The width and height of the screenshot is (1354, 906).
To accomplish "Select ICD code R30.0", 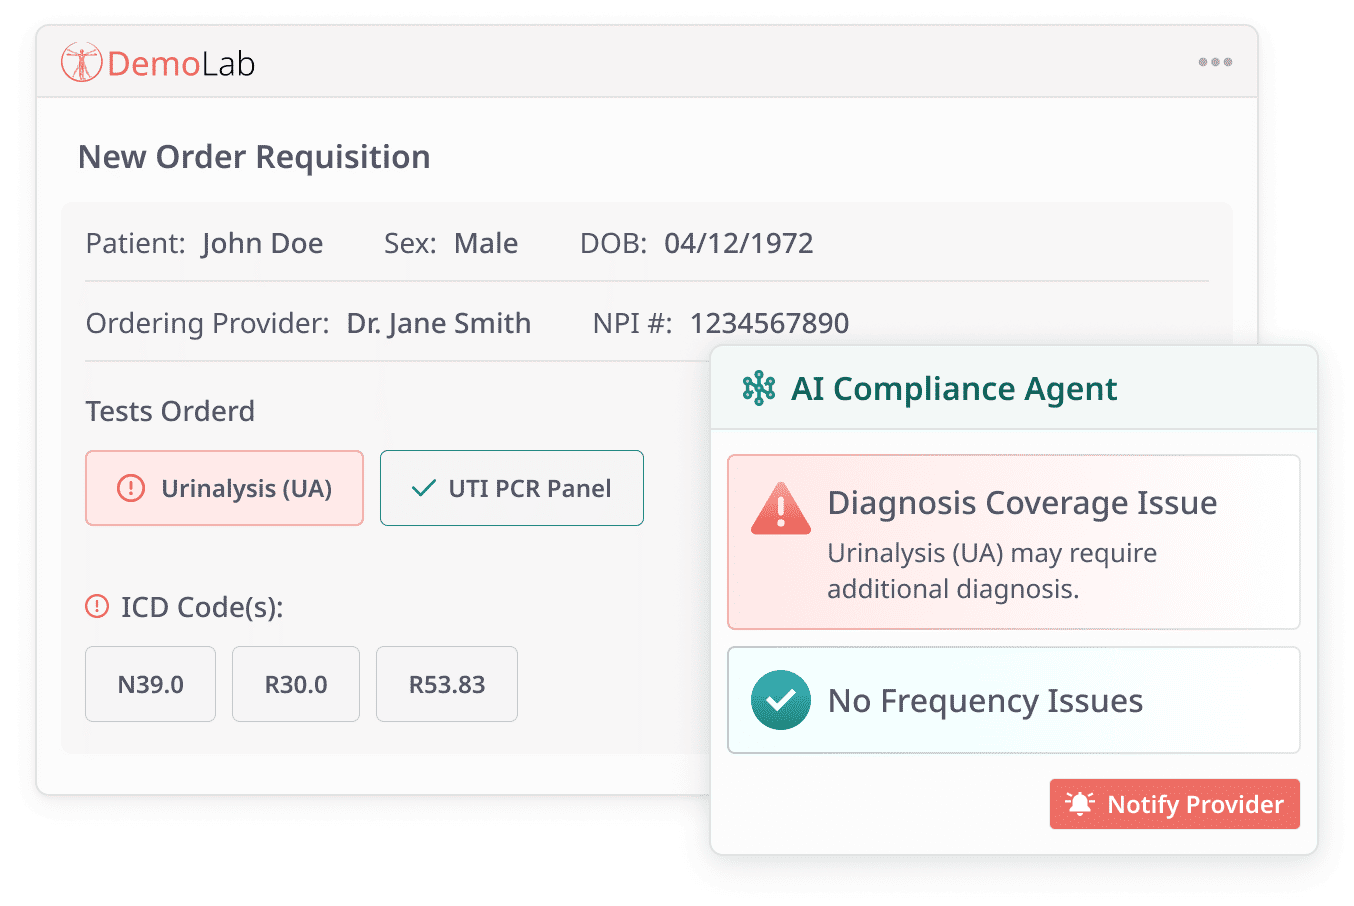I will pyautogui.click(x=296, y=684).
